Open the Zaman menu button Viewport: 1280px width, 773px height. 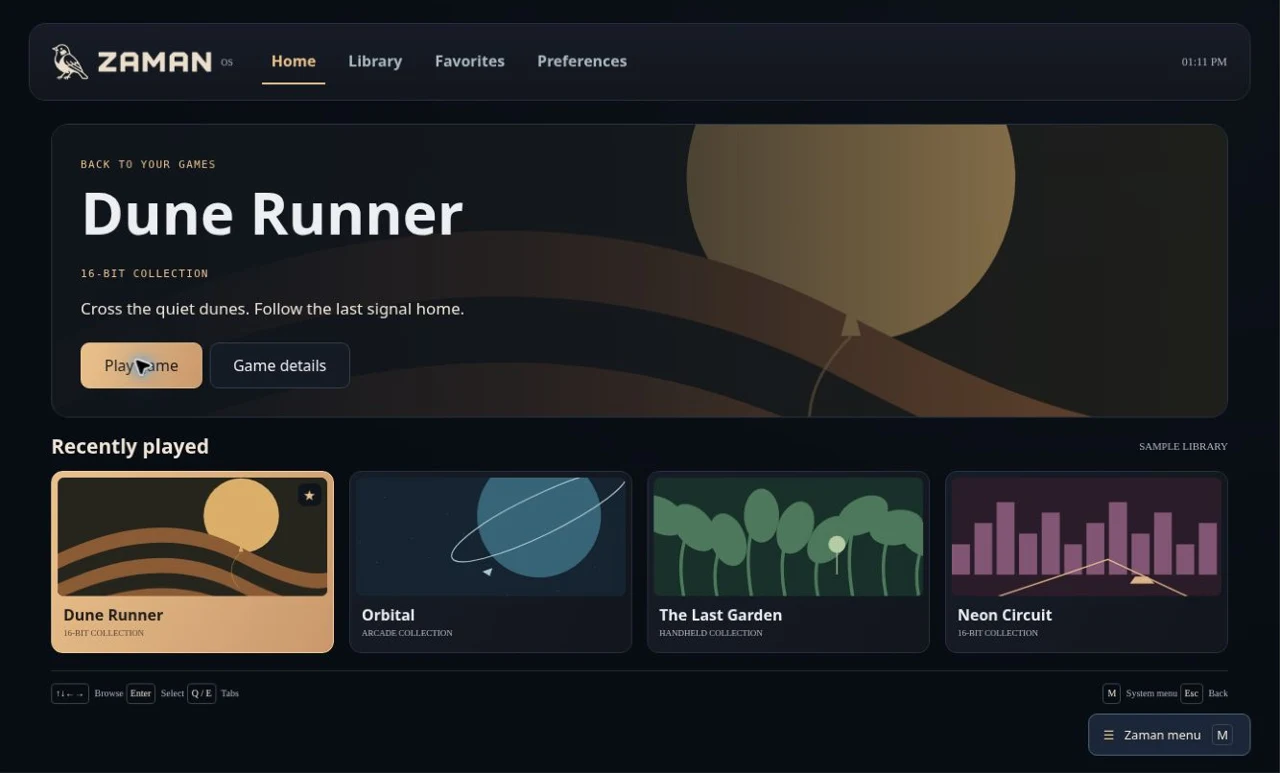point(1169,735)
